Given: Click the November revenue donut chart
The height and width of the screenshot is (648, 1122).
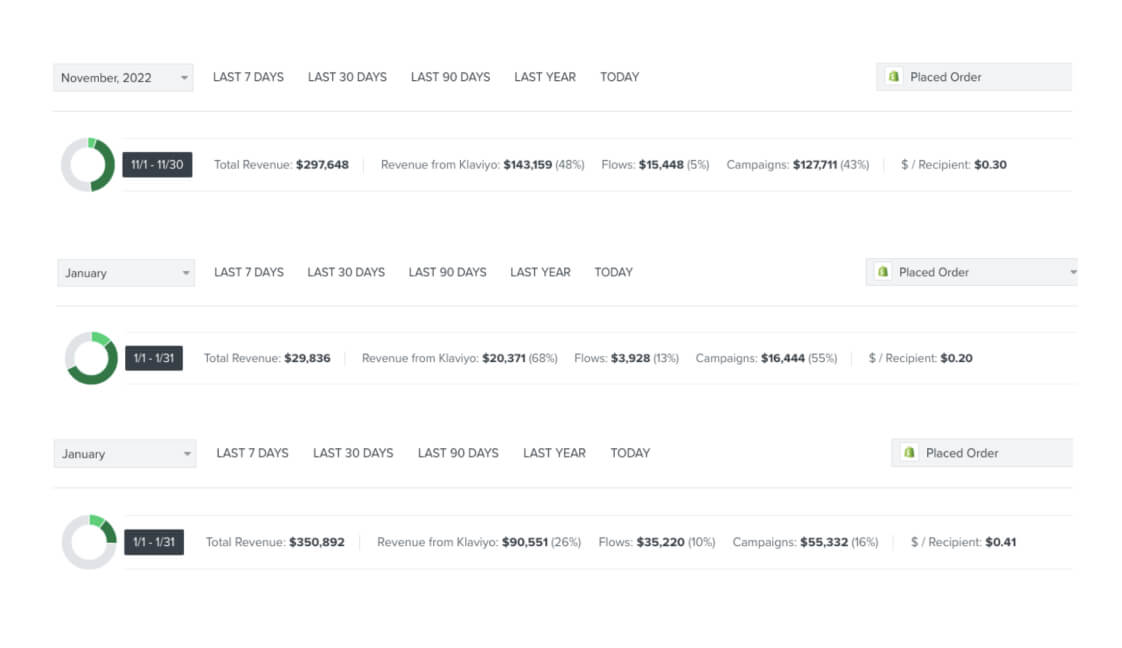Looking at the screenshot, I should point(87,165).
